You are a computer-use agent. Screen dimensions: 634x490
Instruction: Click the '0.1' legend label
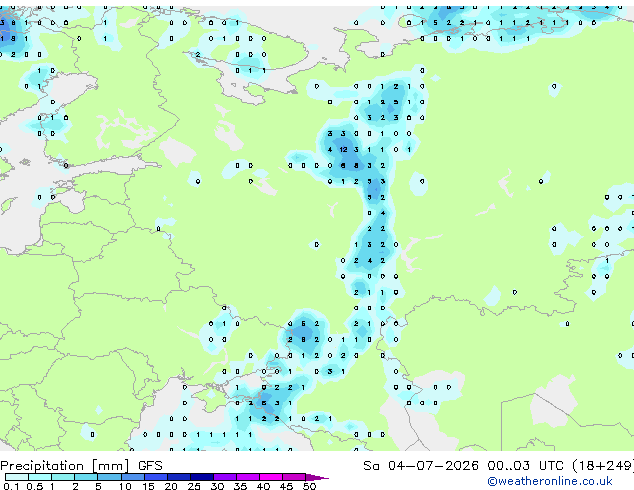11,486
